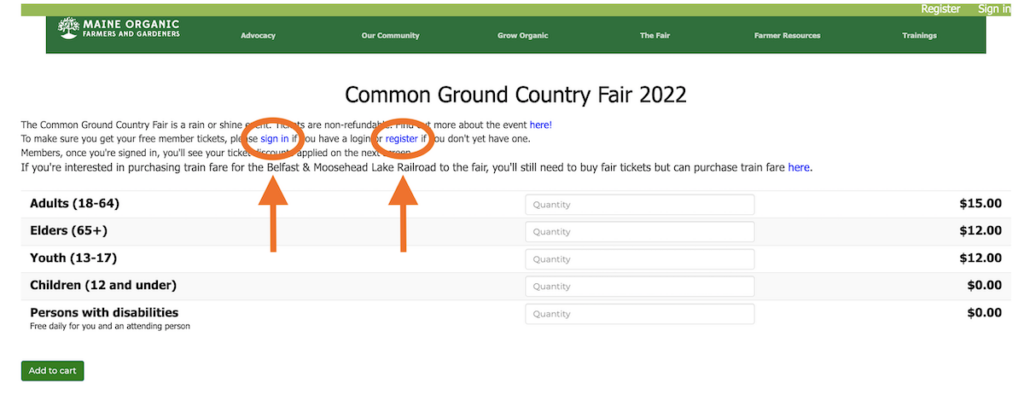The image size is (1024, 412).
Task: Click the $12.00 price in the Elders row
Action: coord(980,231)
